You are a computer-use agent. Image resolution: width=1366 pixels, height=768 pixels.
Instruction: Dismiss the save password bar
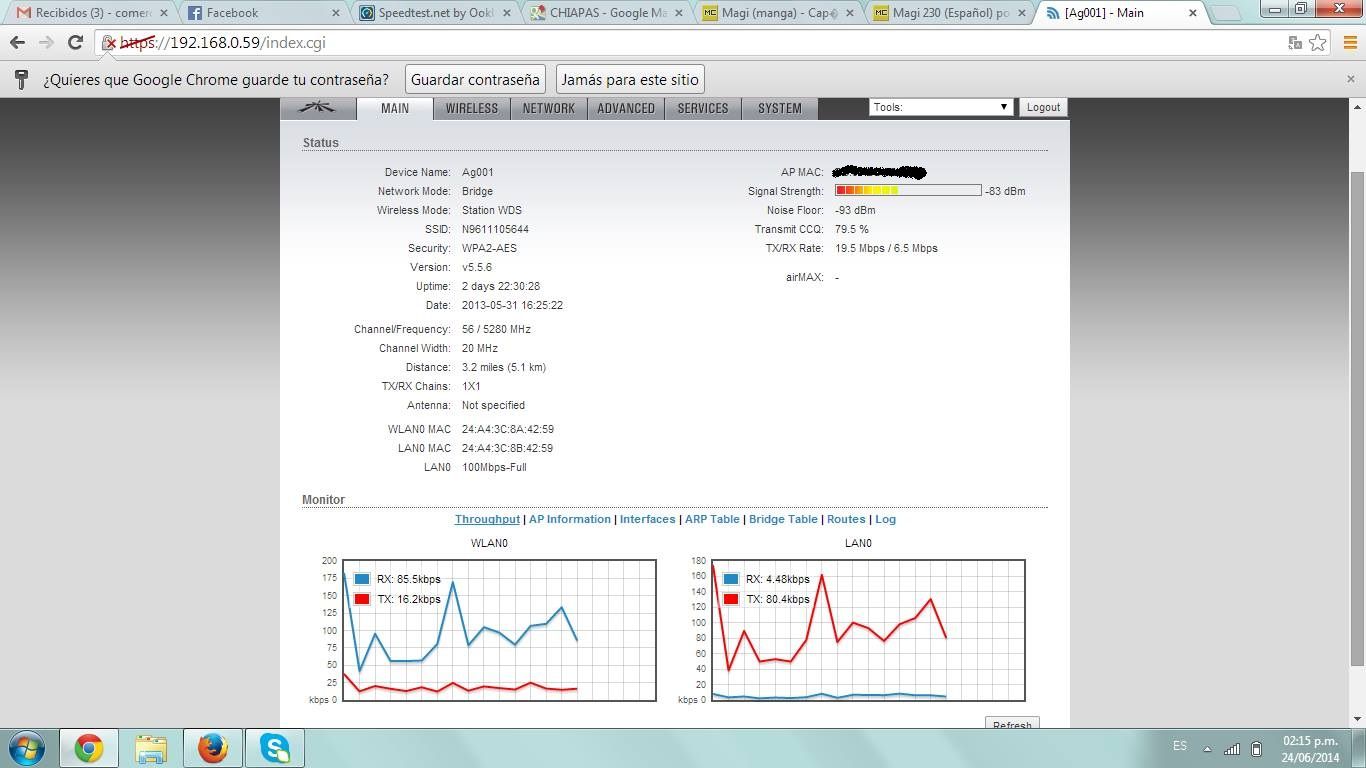pos(1350,79)
